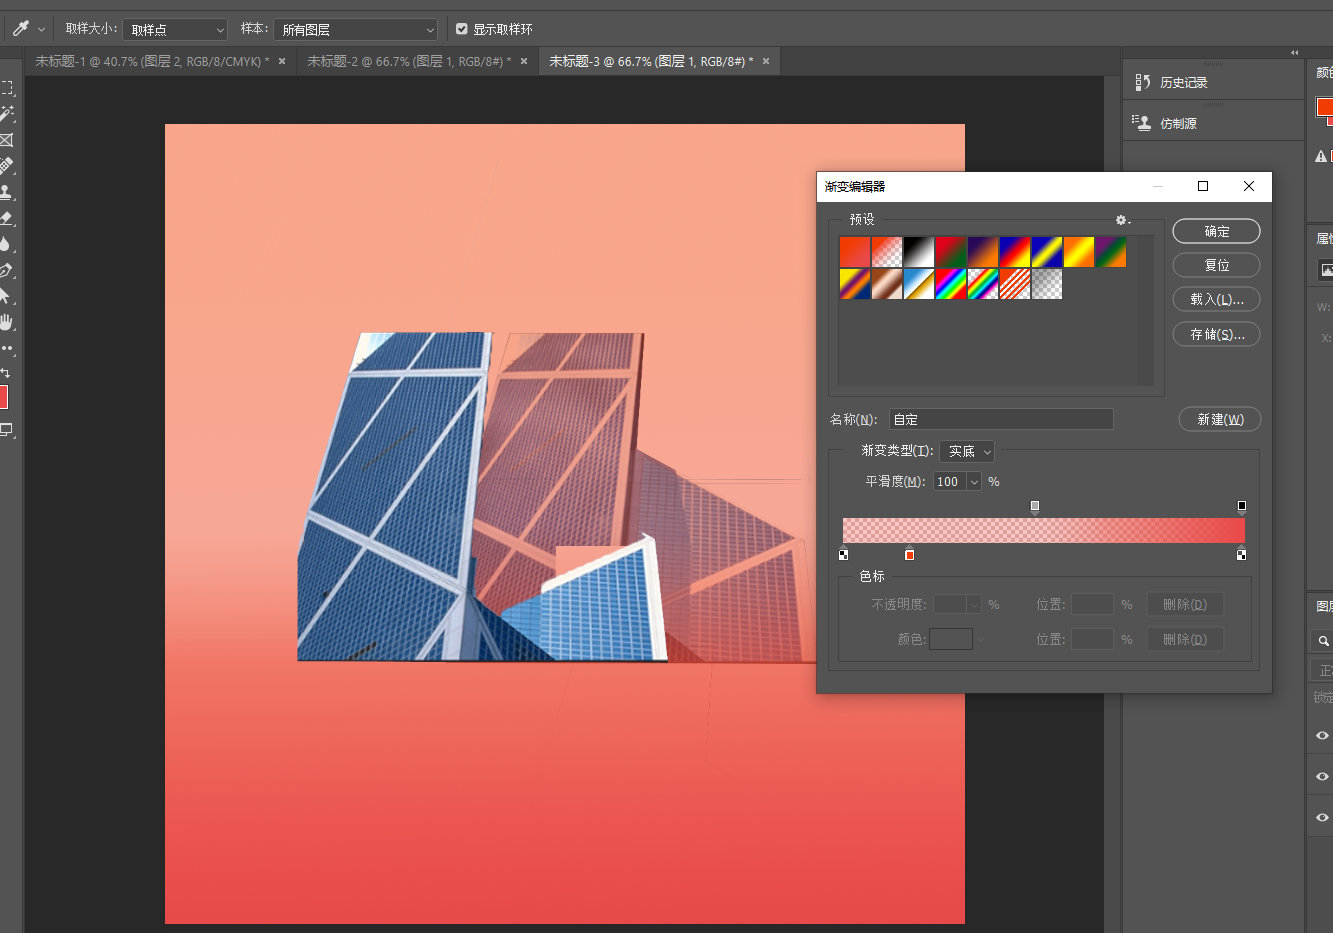Click the Eyedropper tool icon in options bar
The width and height of the screenshot is (1333, 933).
20,29
